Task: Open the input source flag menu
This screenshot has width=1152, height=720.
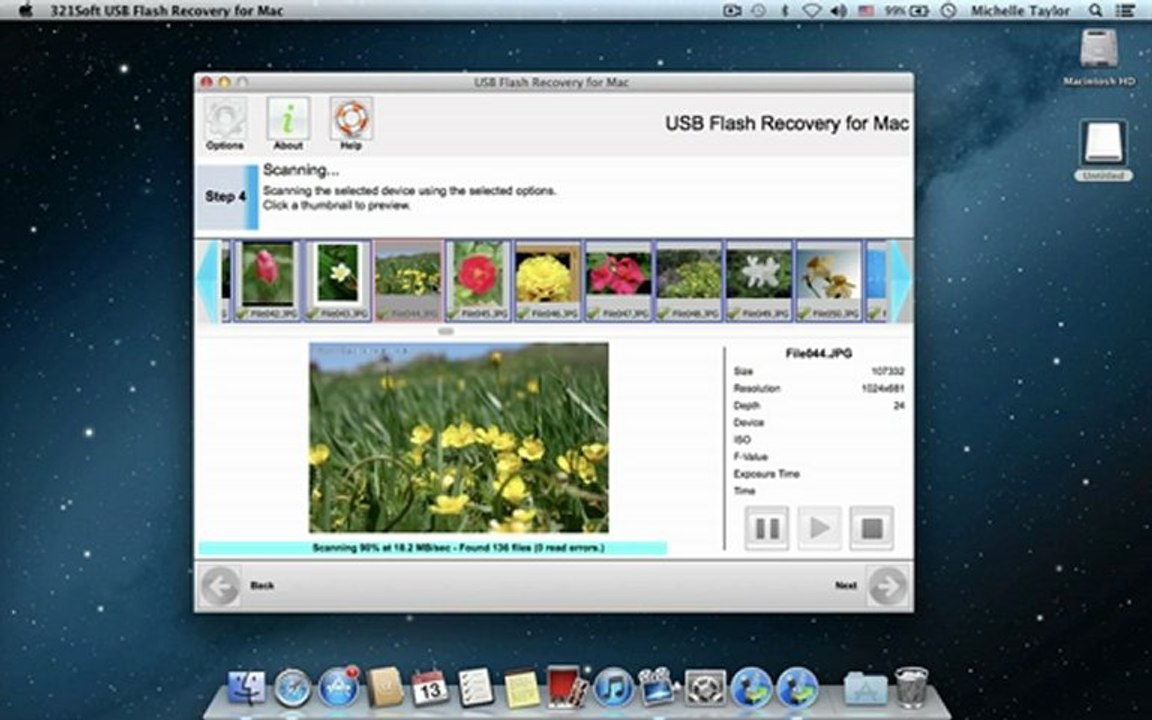Action: pos(866,10)
